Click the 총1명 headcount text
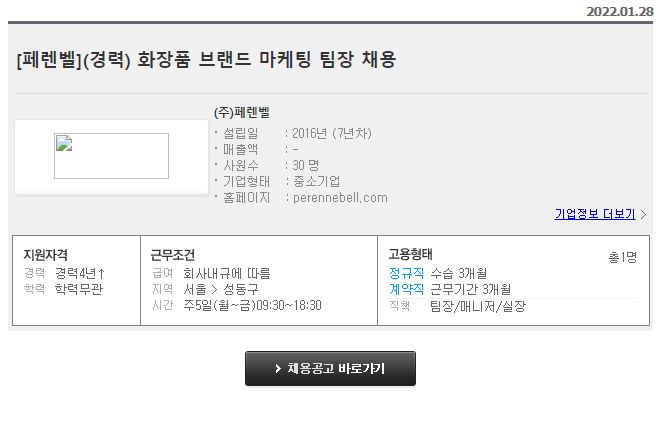 click(622, 257)
